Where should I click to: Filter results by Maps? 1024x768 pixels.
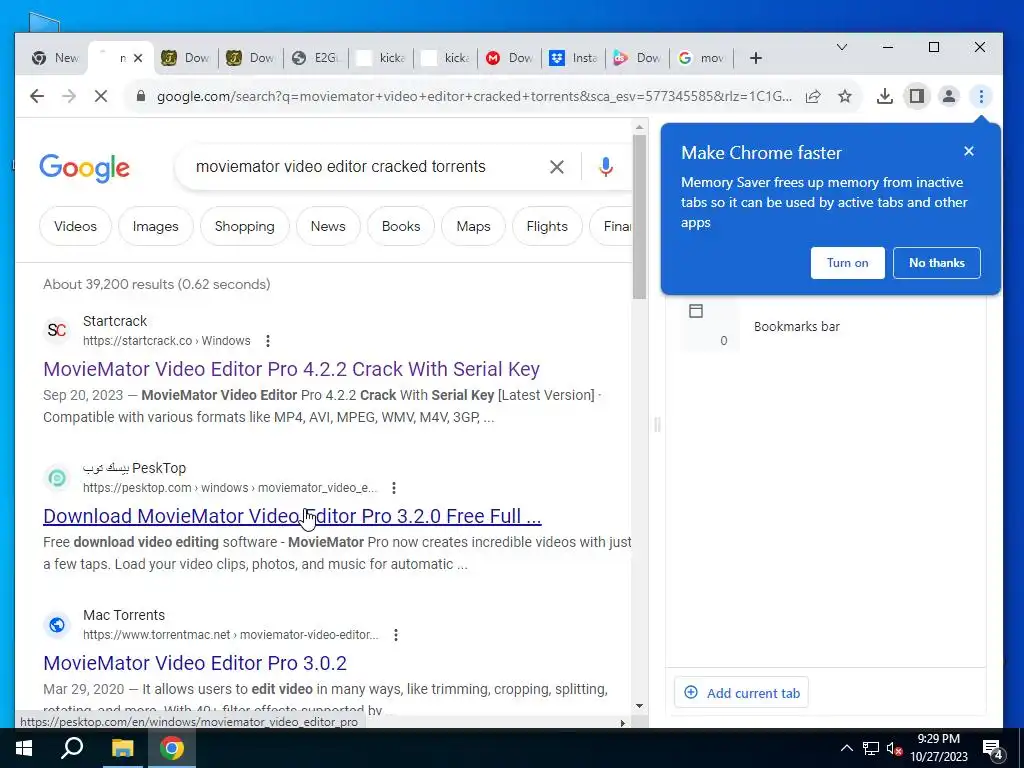473,227
